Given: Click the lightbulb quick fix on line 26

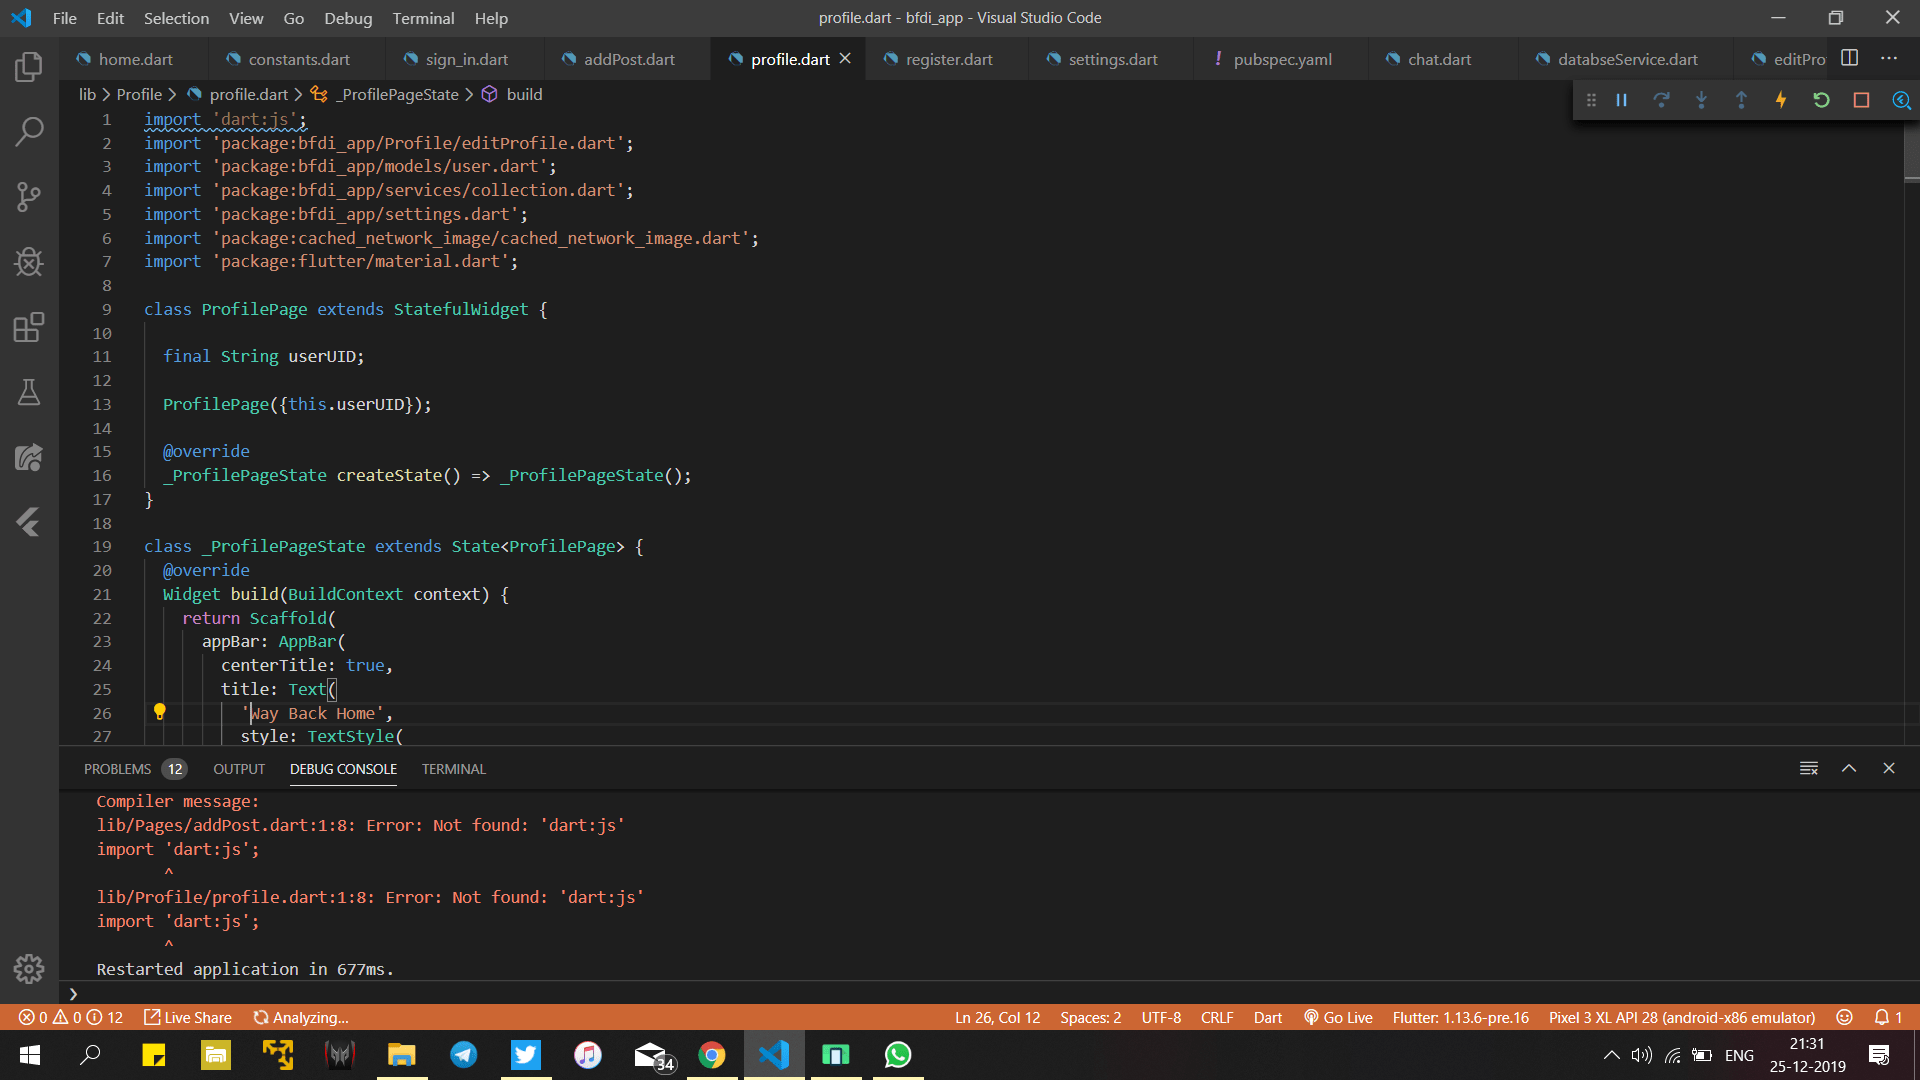Looking at the screenshot, I should [x=159, y=712].
